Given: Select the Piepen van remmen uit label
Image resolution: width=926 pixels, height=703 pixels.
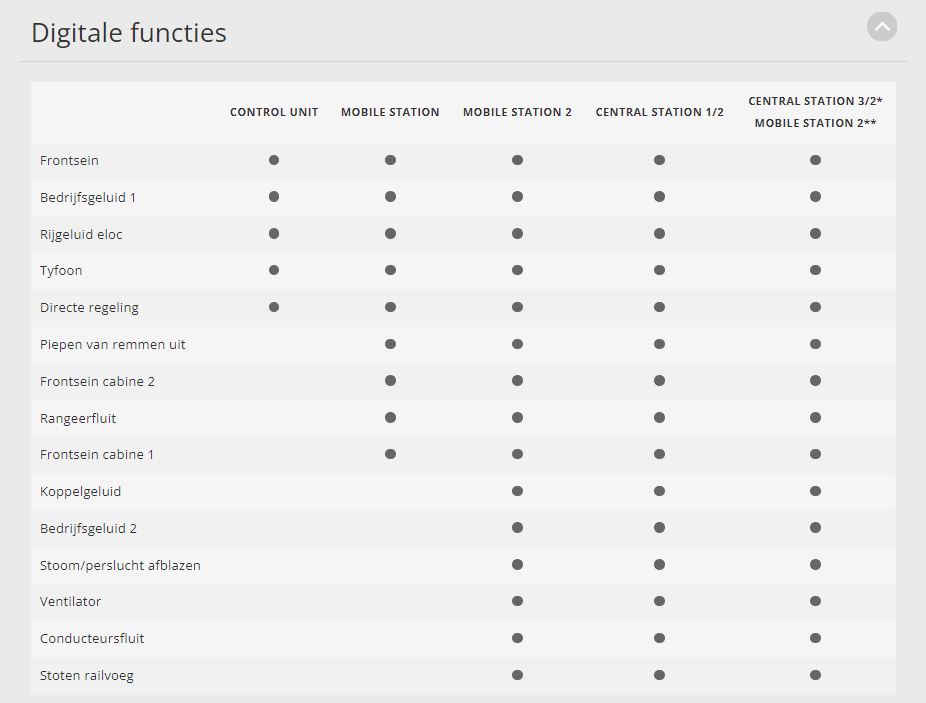Looking at the screenshot, I should coord(113,344).
